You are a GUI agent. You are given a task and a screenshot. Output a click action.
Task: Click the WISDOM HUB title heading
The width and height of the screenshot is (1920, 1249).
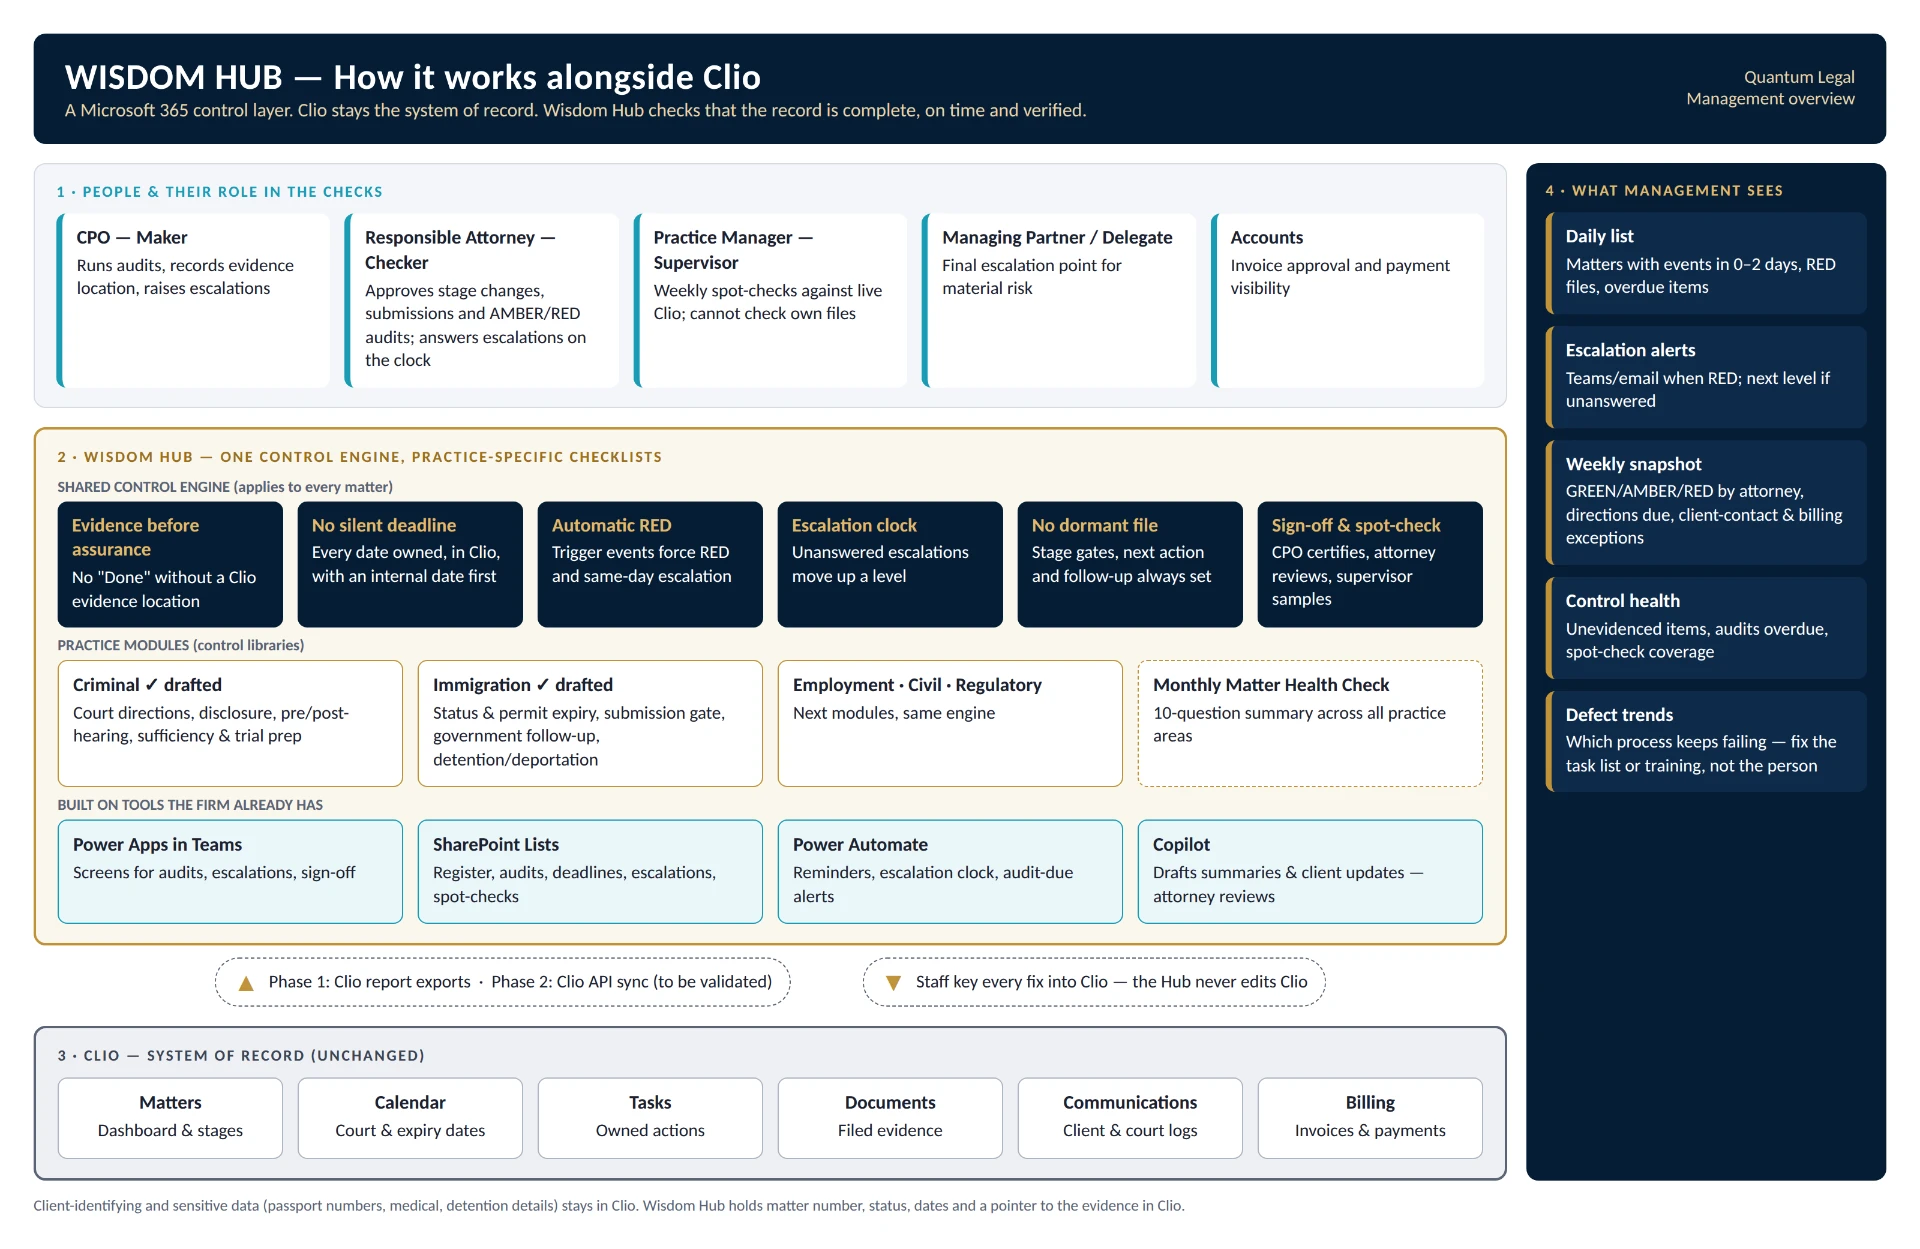click(x=413, y=77)
